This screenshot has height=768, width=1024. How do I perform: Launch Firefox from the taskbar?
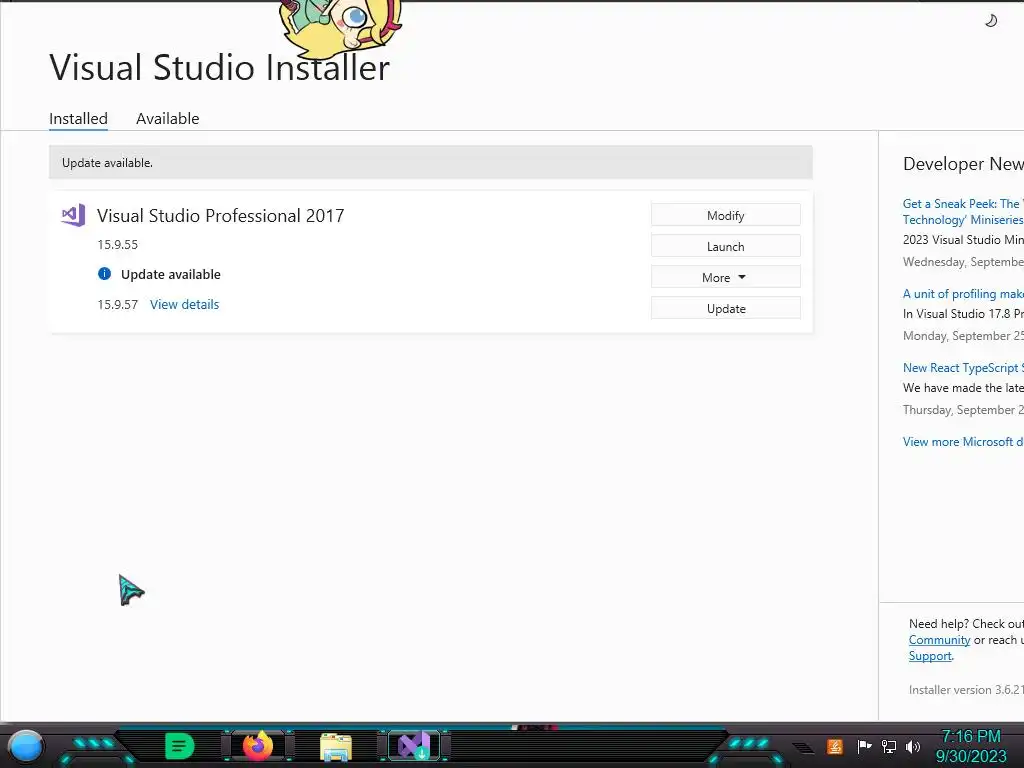pos(257,746)
